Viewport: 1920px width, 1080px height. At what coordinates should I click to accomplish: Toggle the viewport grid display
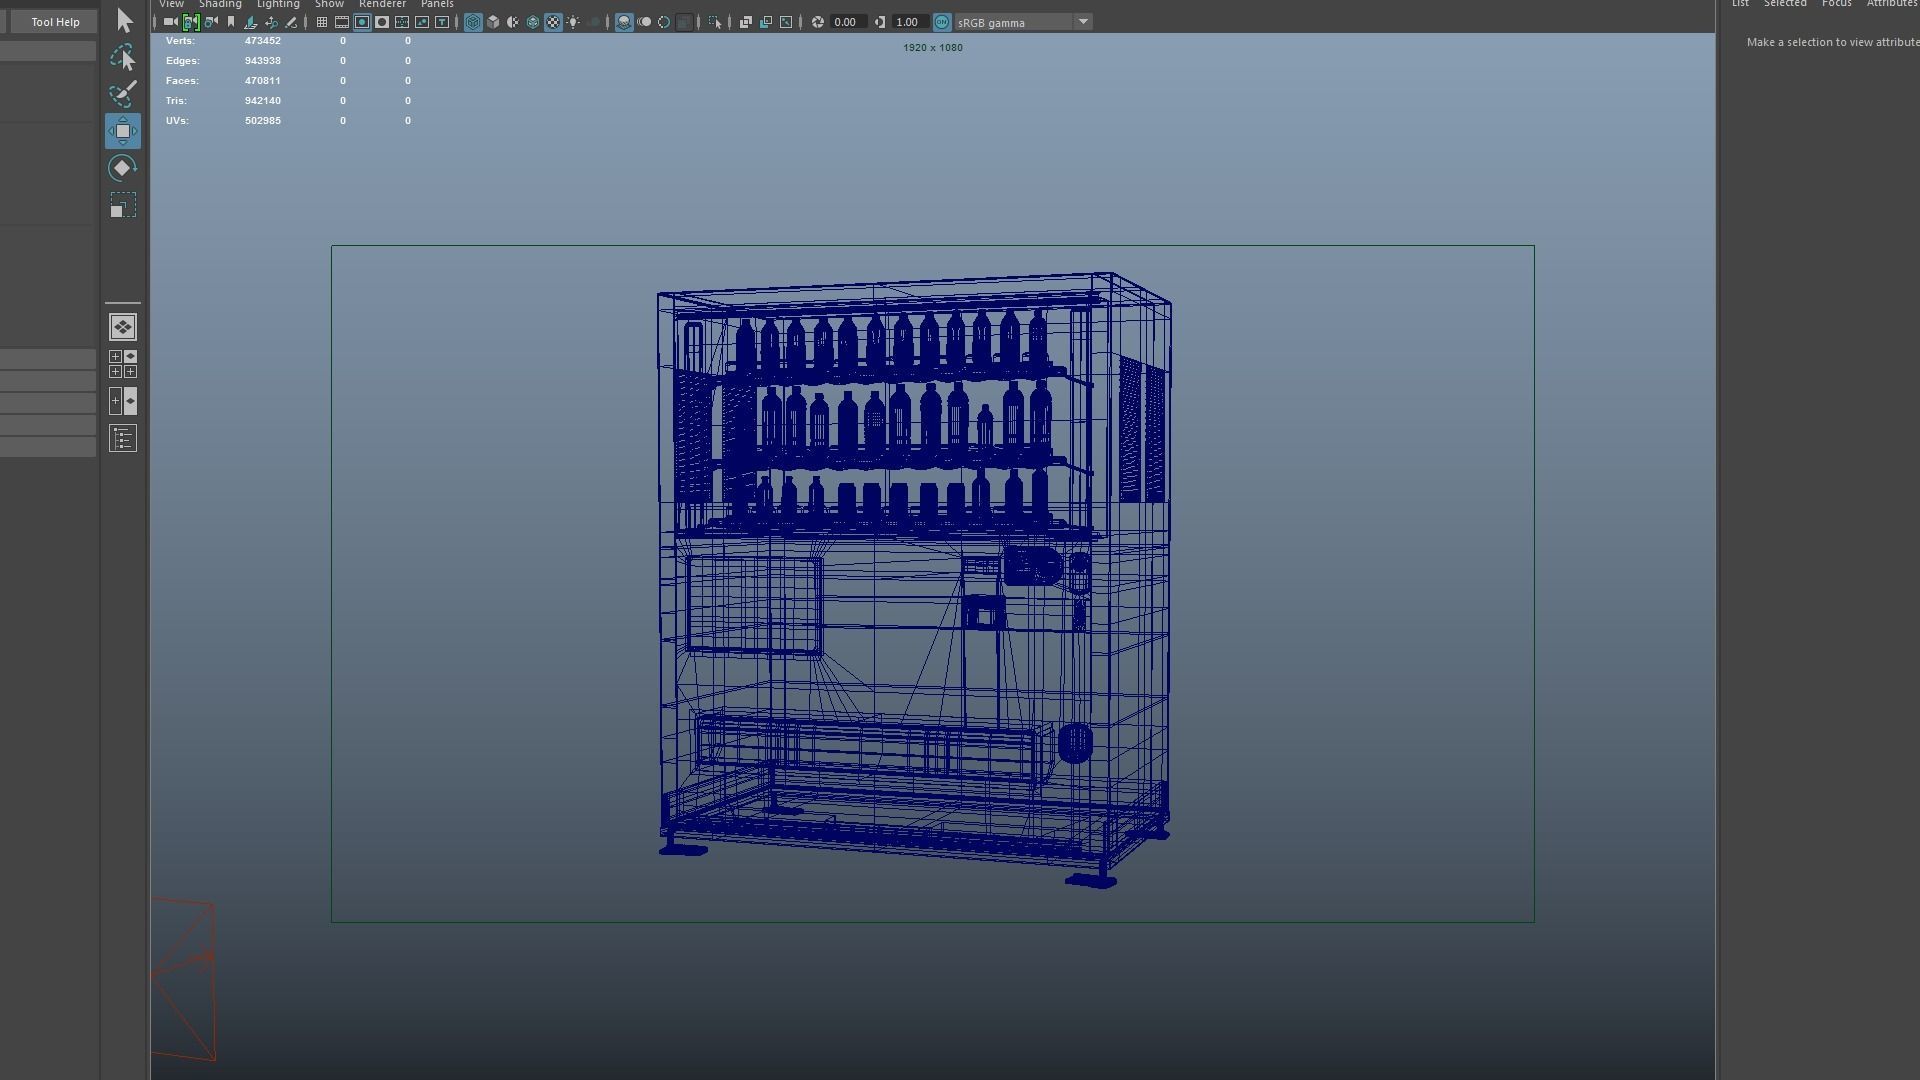pyautogui.click(x=322, y=22)
